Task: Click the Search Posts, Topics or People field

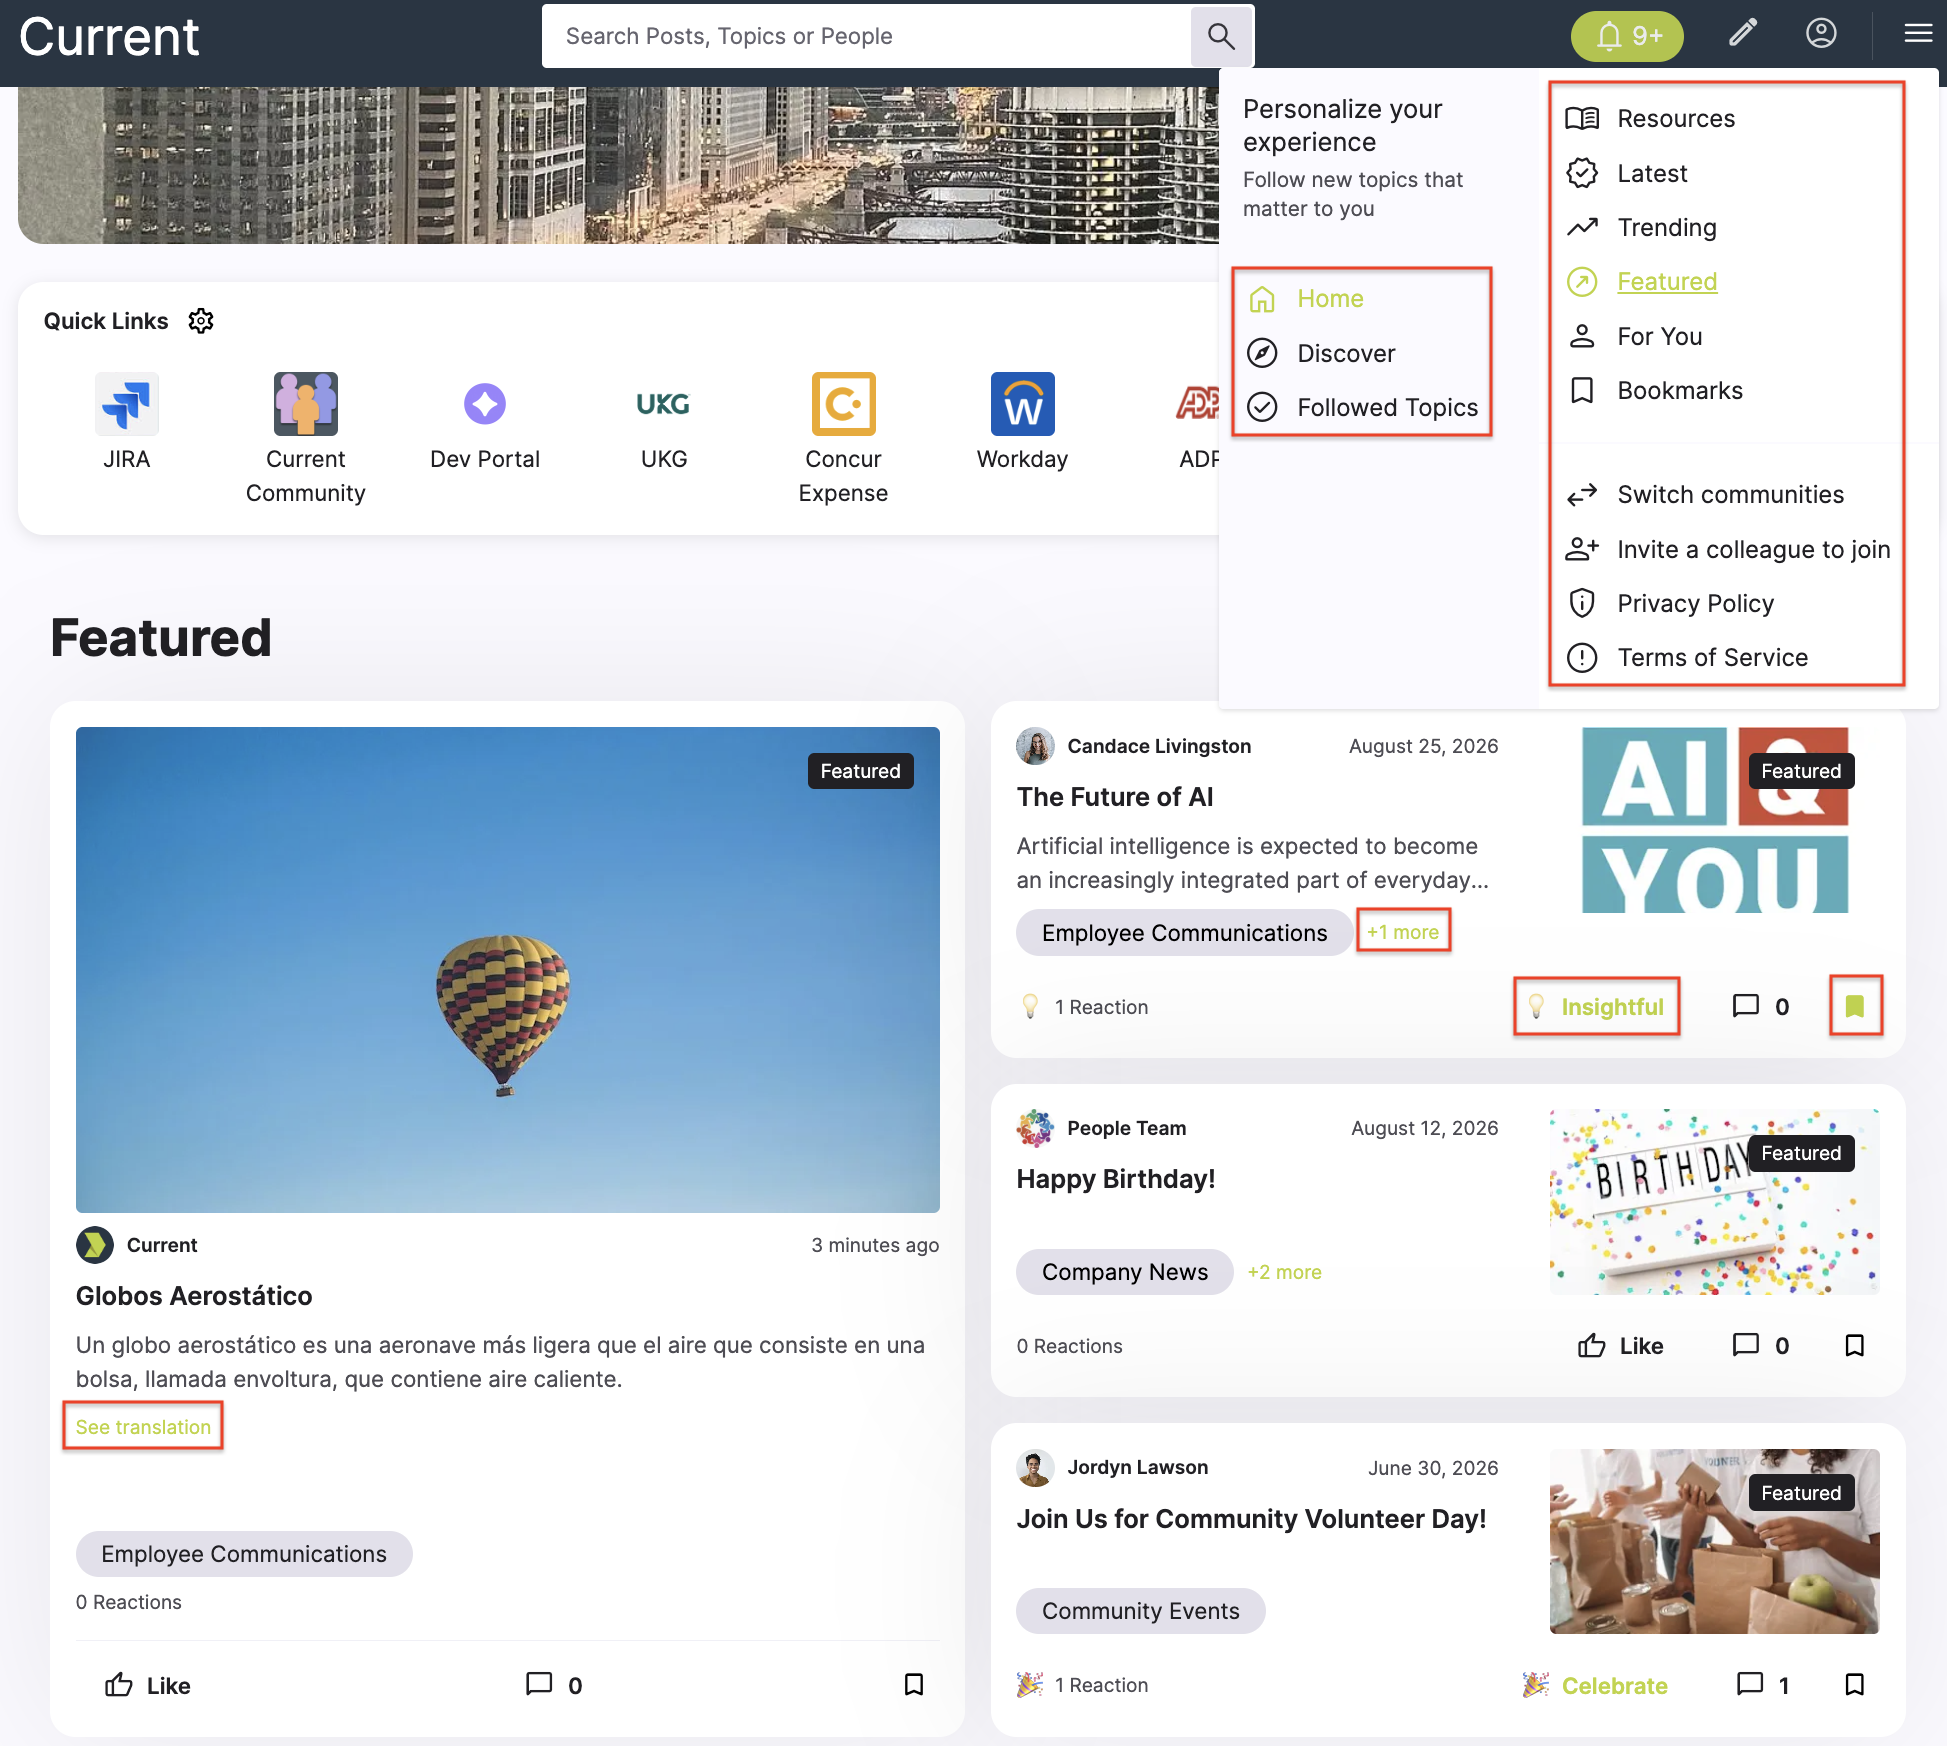Action: coord(866,36)
